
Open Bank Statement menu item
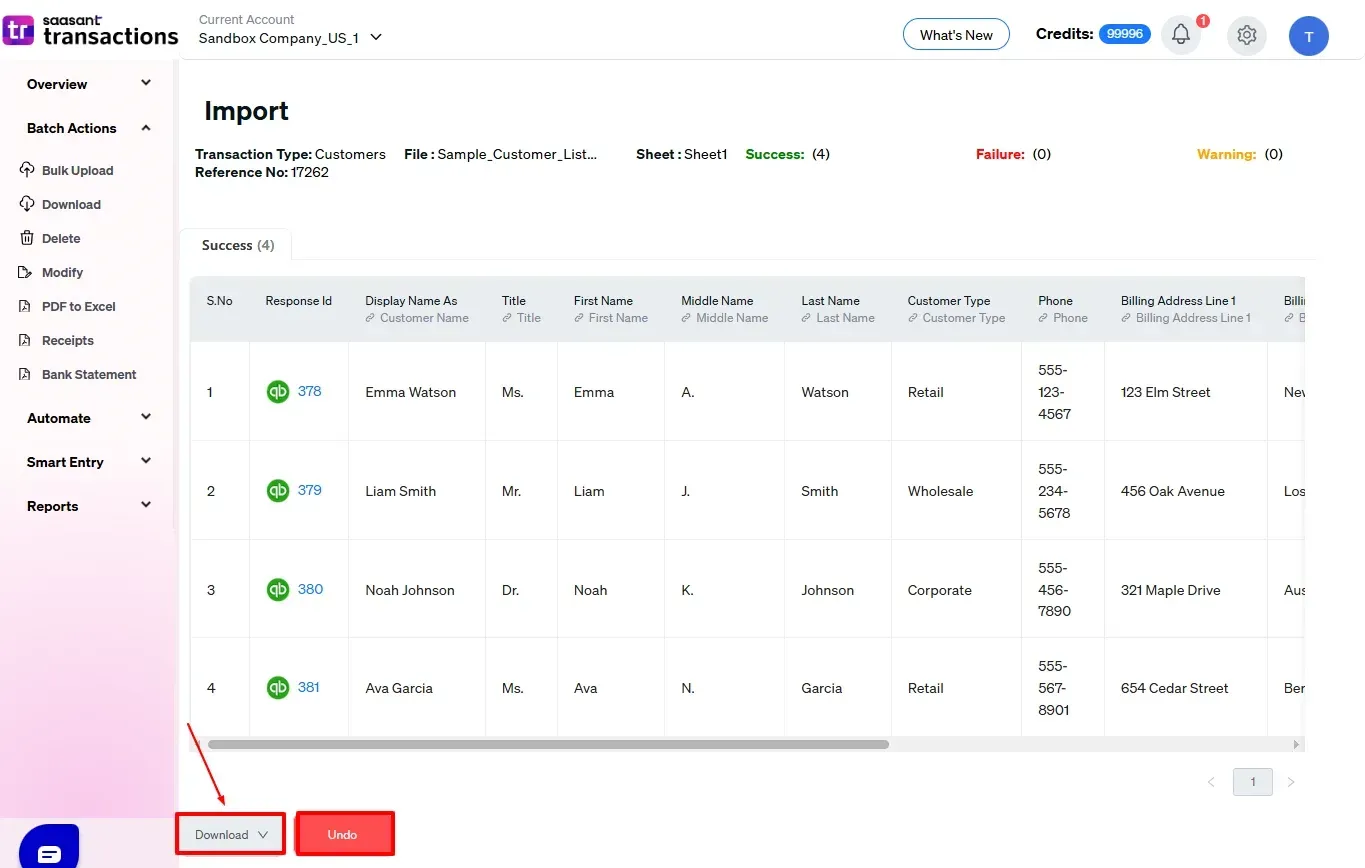(x=89, y=374)
